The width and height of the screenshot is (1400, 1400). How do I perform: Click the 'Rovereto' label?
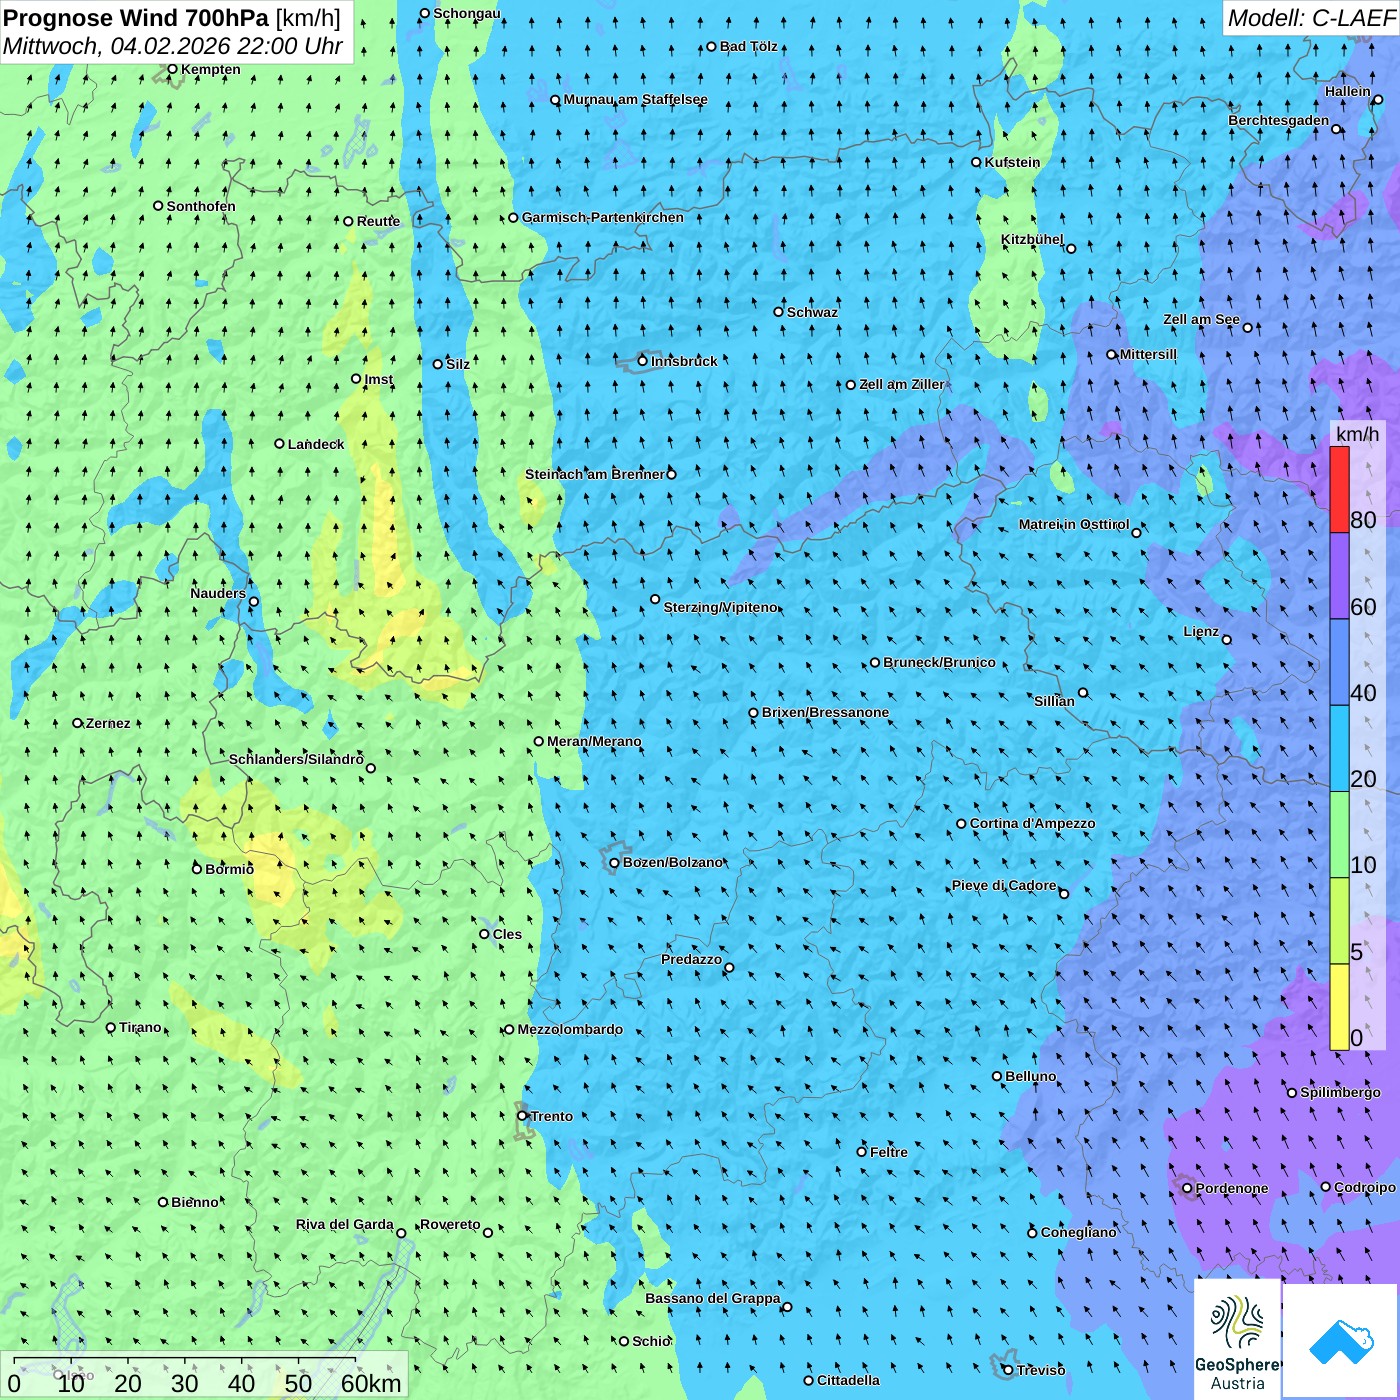coord(450,1224)
